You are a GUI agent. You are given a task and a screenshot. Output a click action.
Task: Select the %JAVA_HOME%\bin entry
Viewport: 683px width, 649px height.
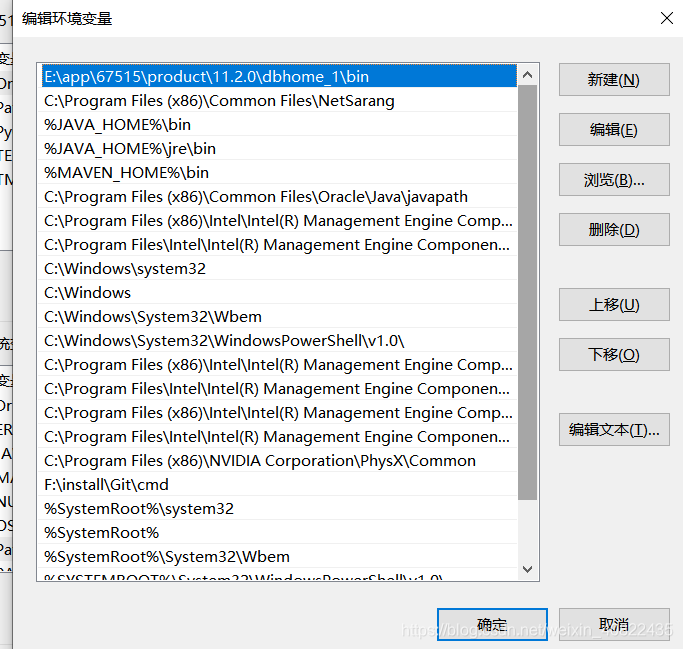tap(279, 125)
